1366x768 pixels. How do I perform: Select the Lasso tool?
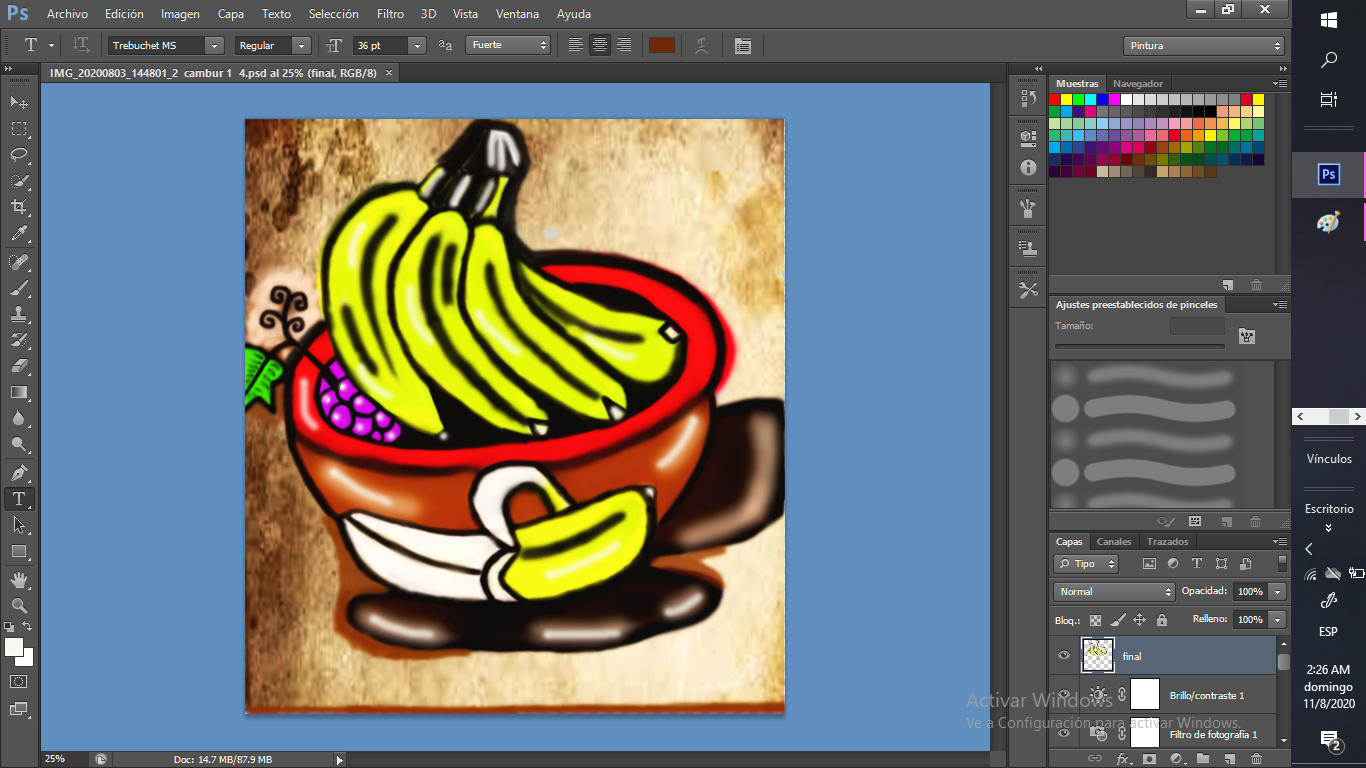(19, 155)
